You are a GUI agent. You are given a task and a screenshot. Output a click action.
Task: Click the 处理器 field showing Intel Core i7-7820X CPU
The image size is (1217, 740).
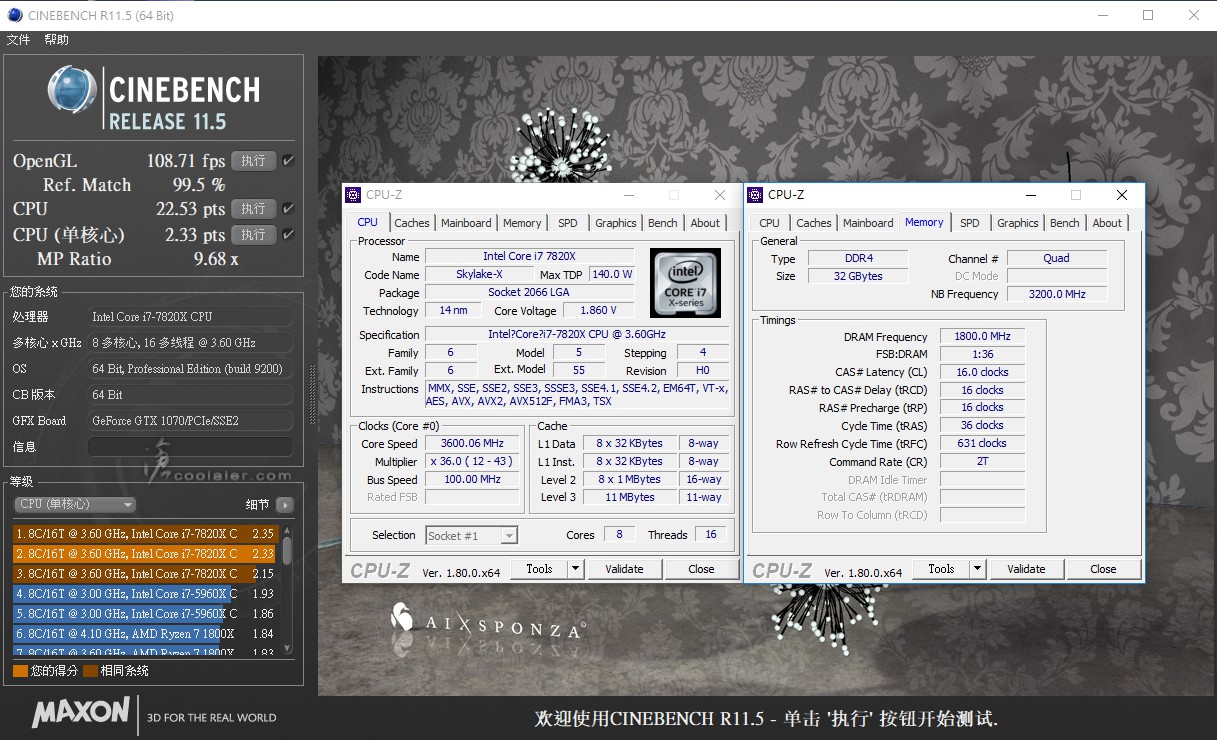pyautogui.click(x=190, y=317)
